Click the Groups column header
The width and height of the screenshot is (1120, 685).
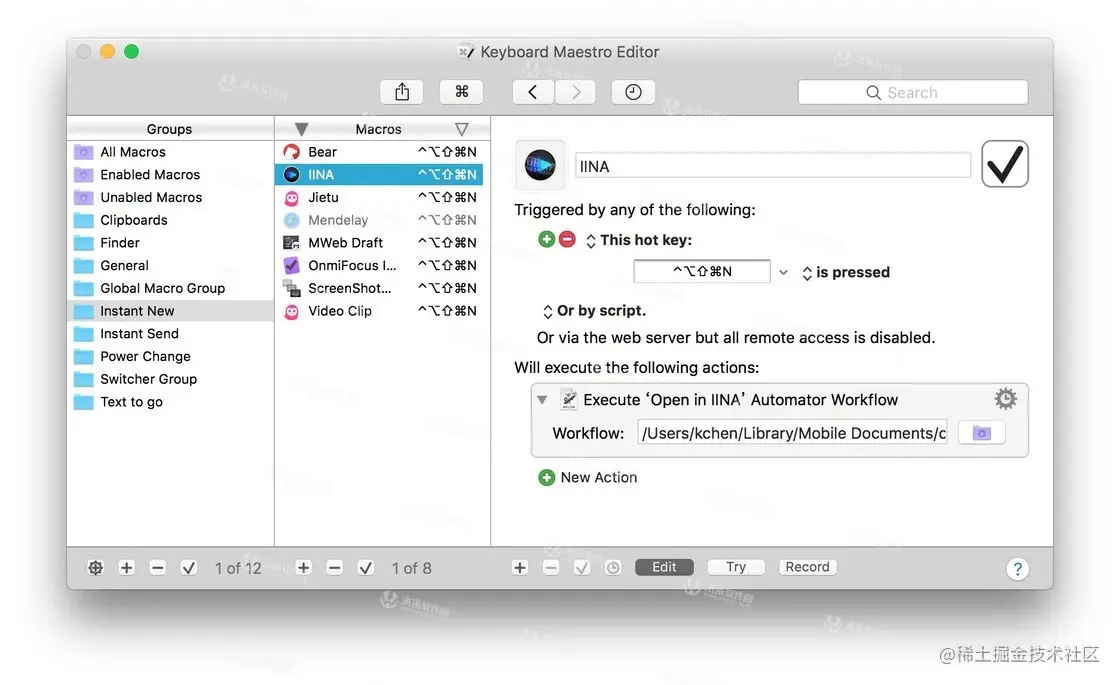[170, 129]
